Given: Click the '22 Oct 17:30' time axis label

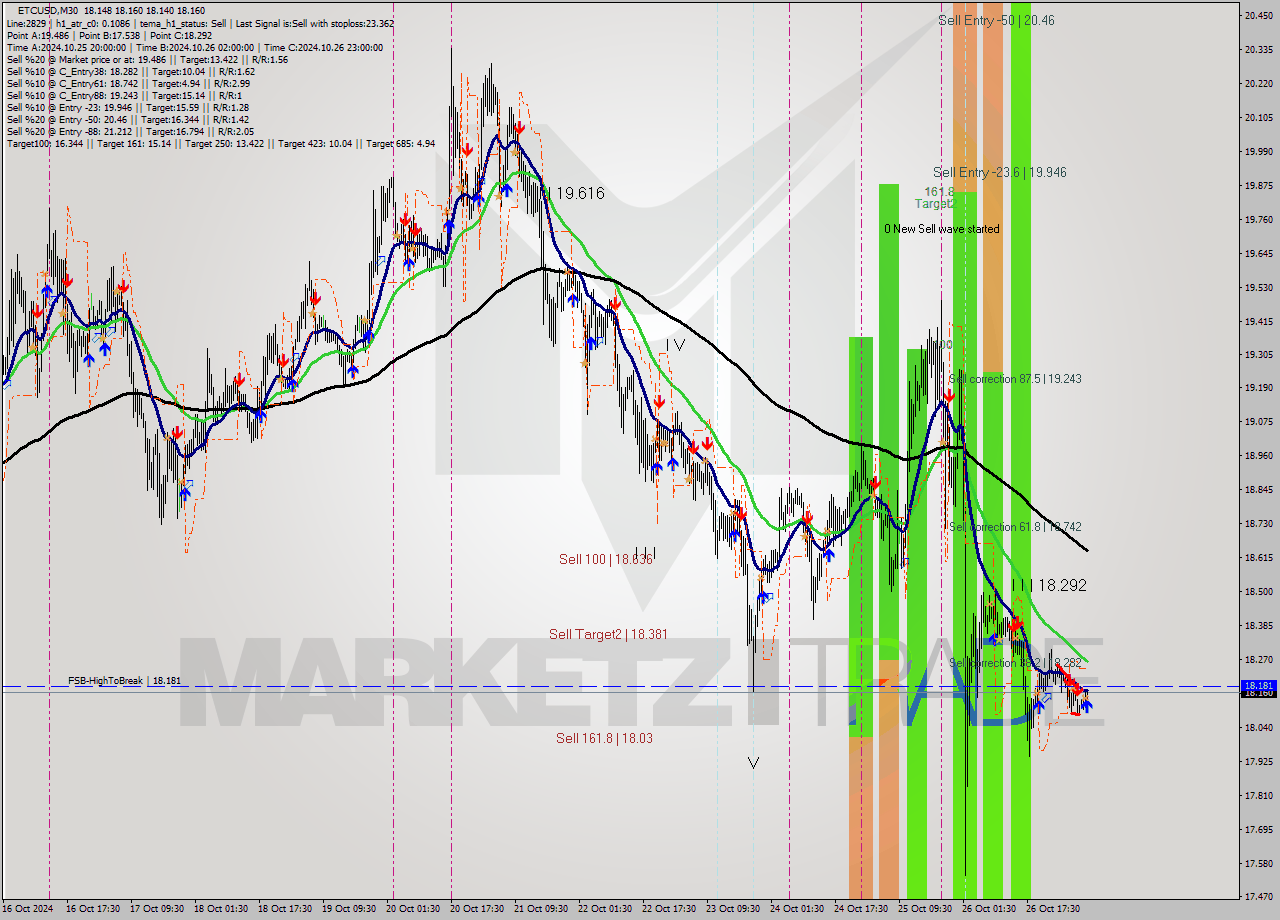Looking at the screenshot, I should click(669, 909).
